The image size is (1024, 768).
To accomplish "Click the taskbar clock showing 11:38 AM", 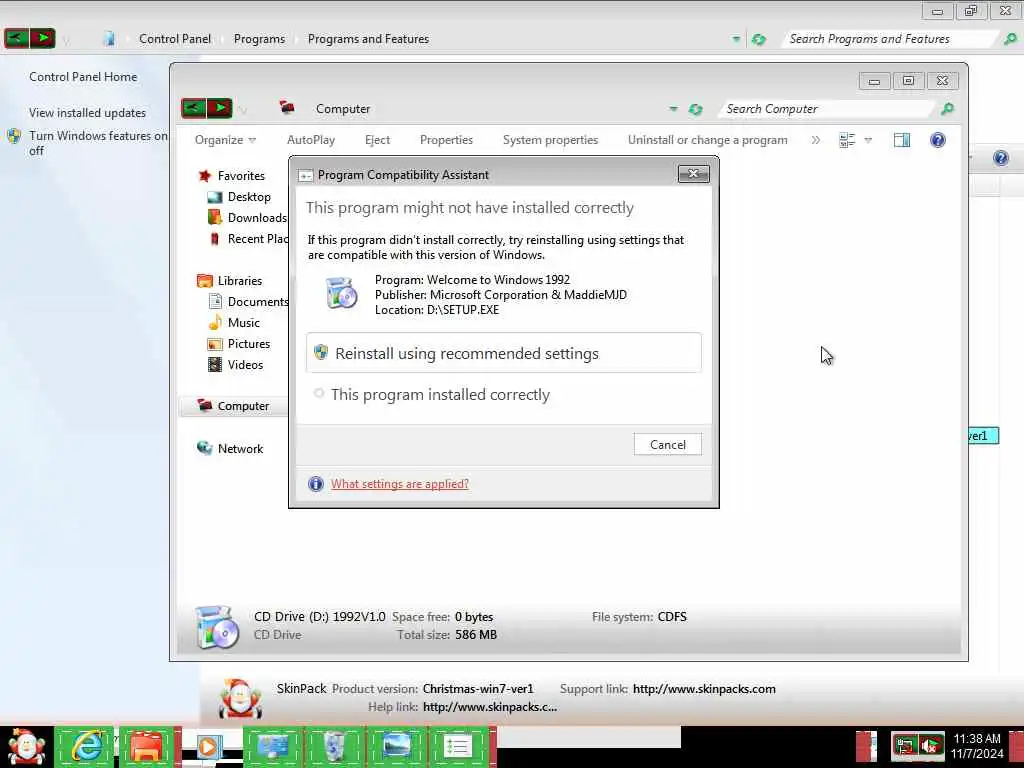I will pos(977,746).
